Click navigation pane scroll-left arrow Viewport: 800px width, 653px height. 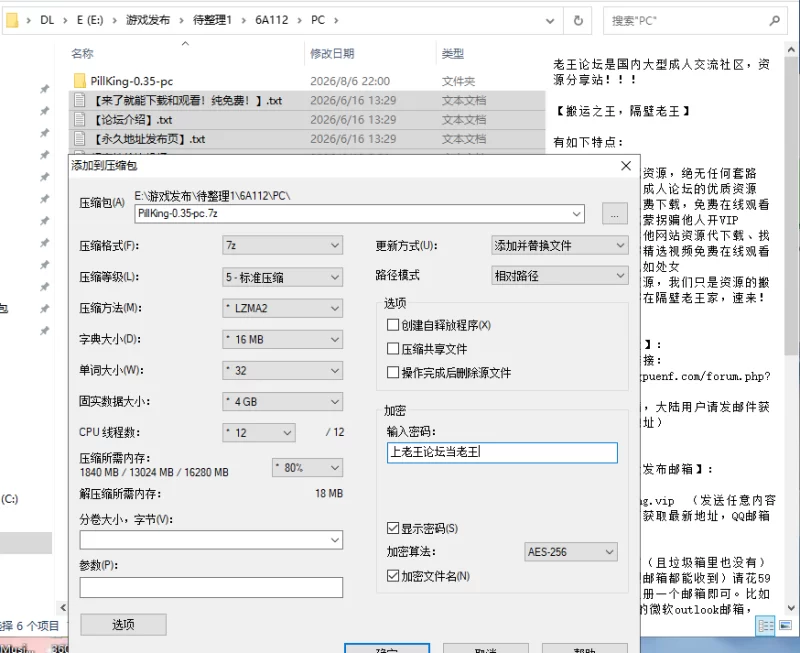coord(63,607)
